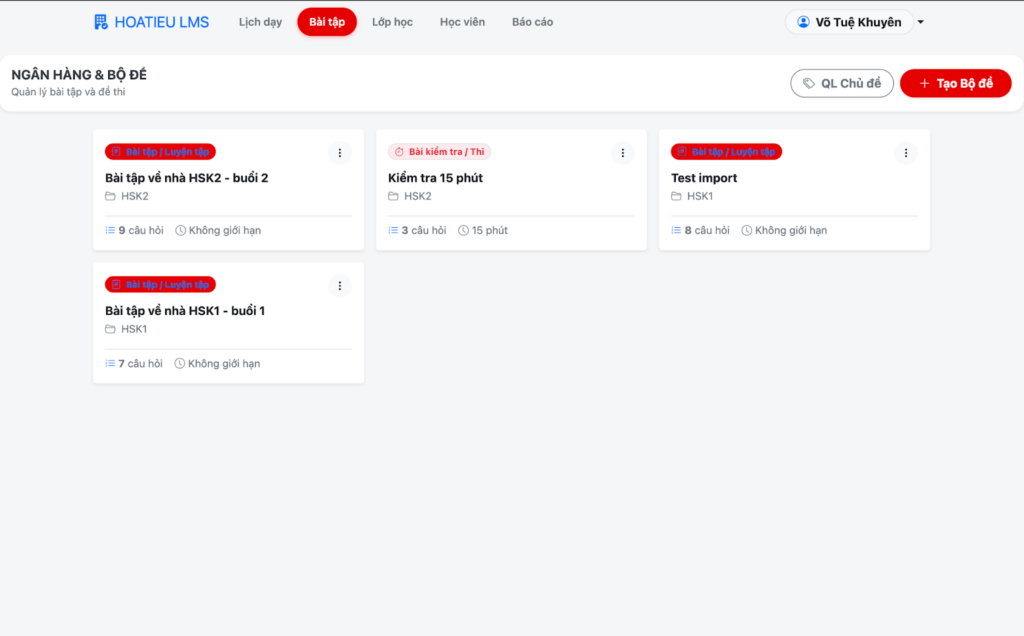Click the Bài kiểm tra / Thi badge

click(440, 152)
